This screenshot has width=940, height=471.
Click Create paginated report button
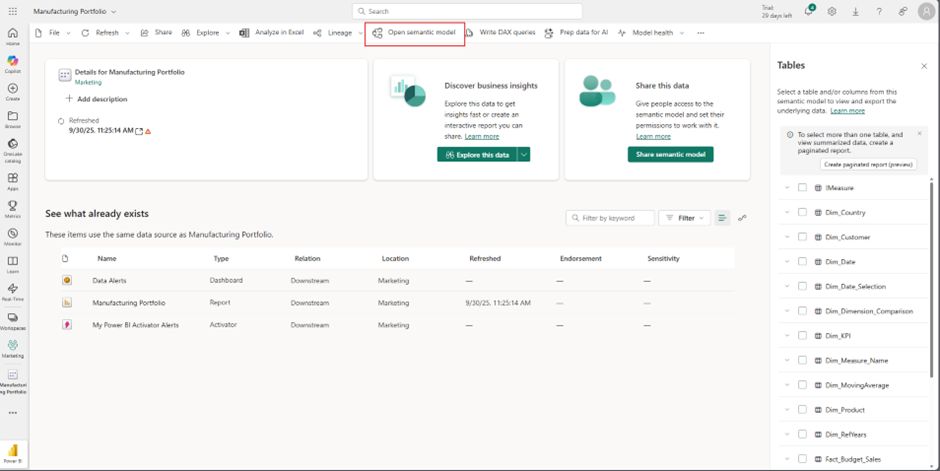(867, 163)
